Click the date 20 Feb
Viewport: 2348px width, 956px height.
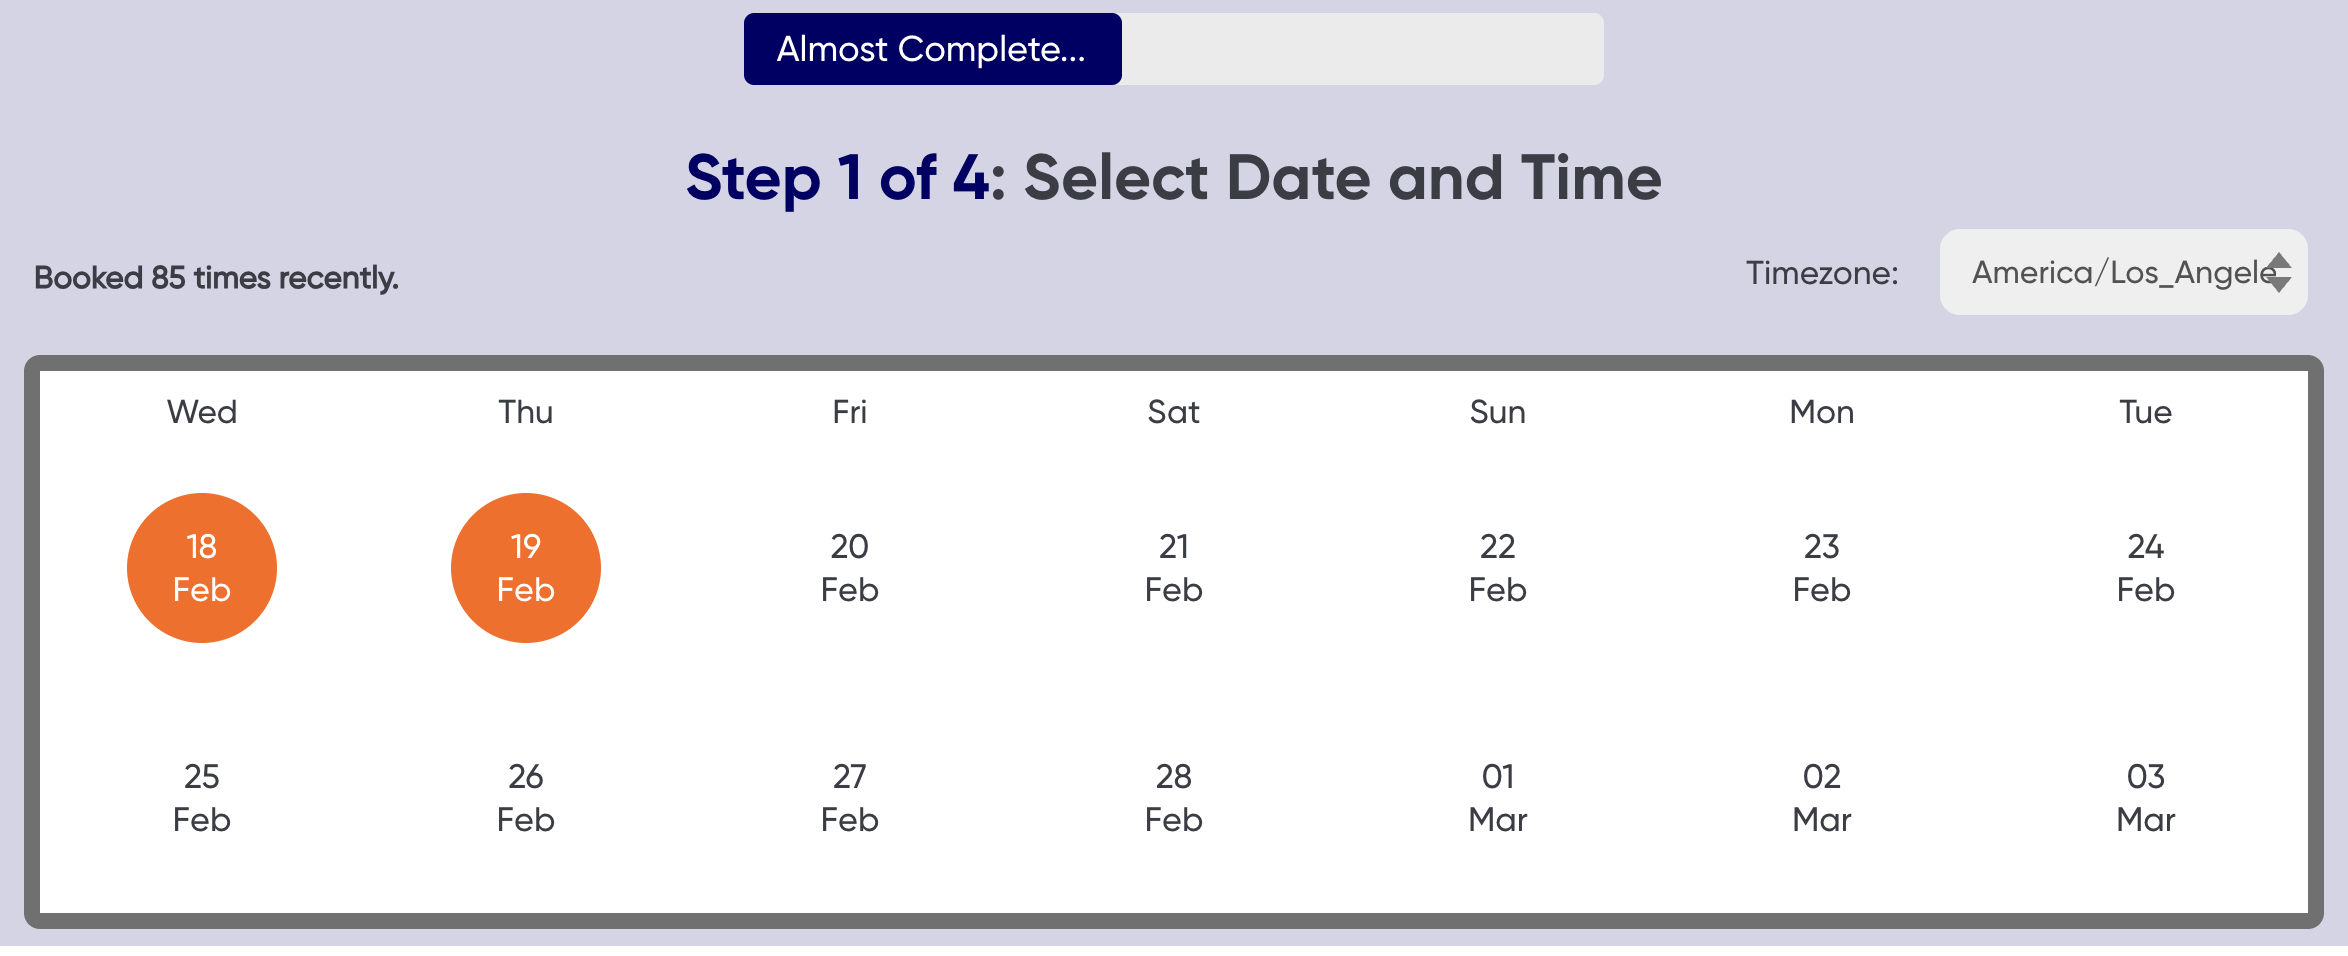pyautogui.click(x=848, y=567)
